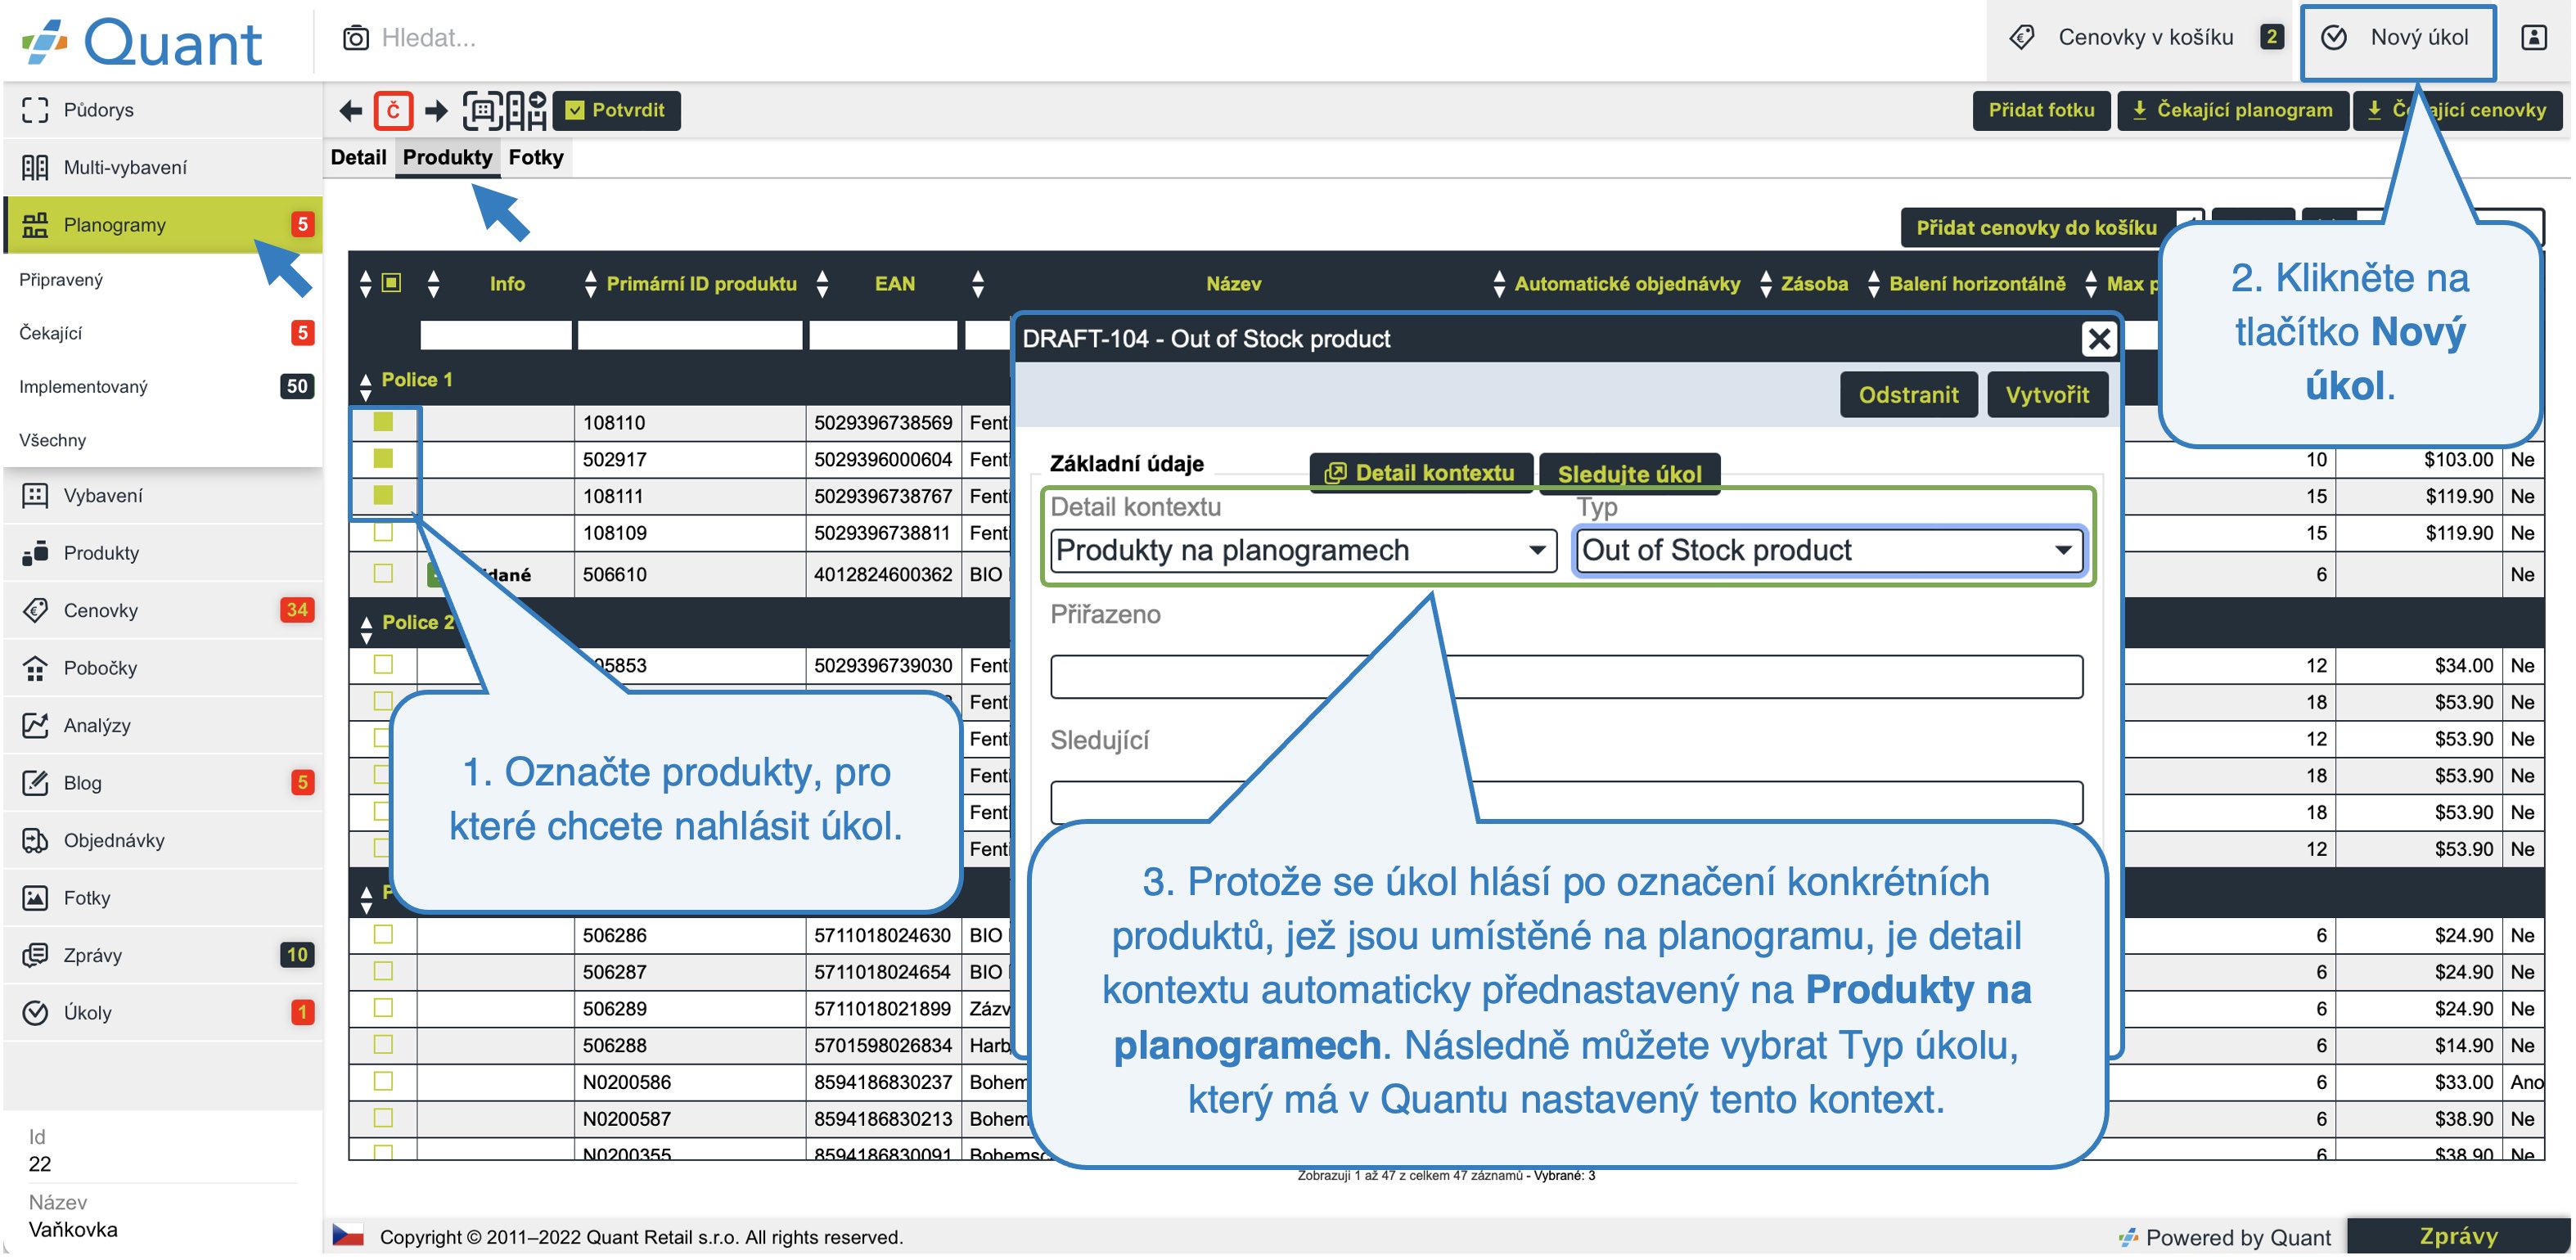Uncheck product 502917 checkbox
Screen dimensions: 2576x1260
pos(383,459)
